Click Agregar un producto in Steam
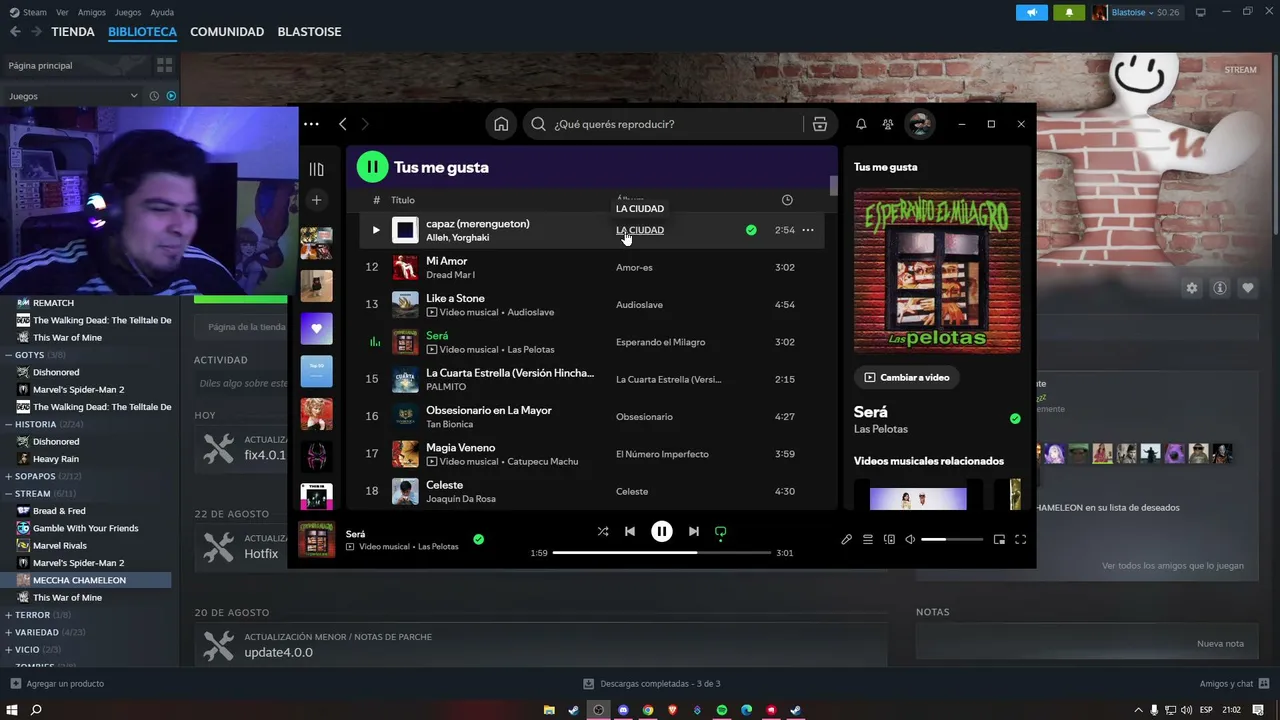 click(x=57, y=684)
